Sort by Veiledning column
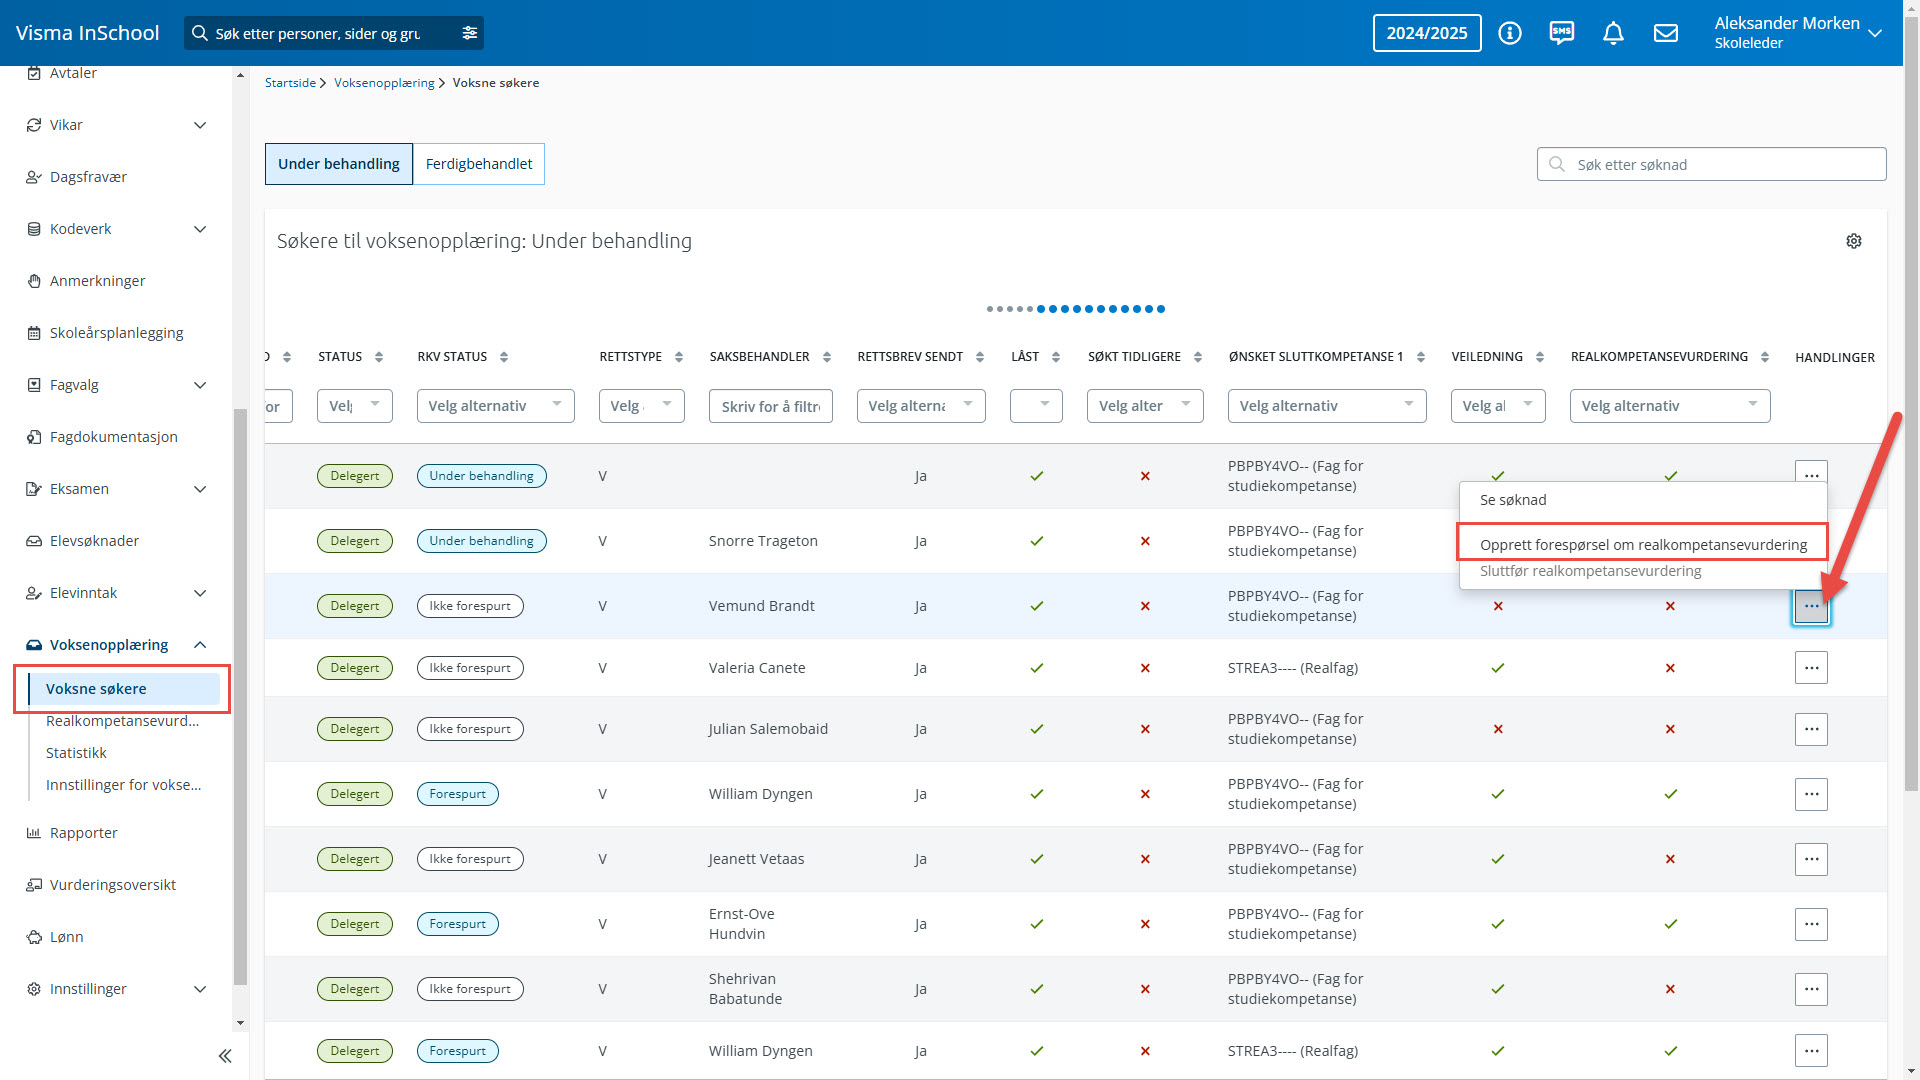1920x1080 pixels. pos(1539,357)
